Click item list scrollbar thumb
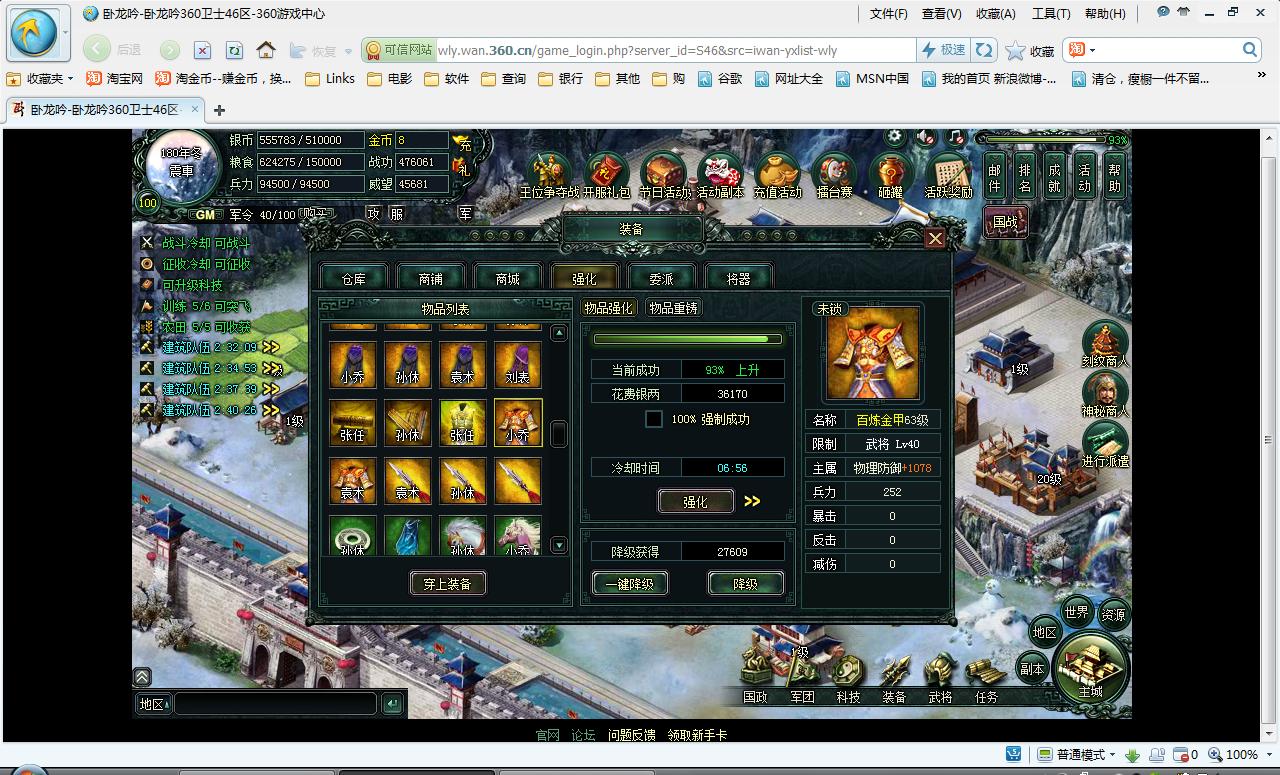This screenshot has width=1280, height=775. point(559,433)
